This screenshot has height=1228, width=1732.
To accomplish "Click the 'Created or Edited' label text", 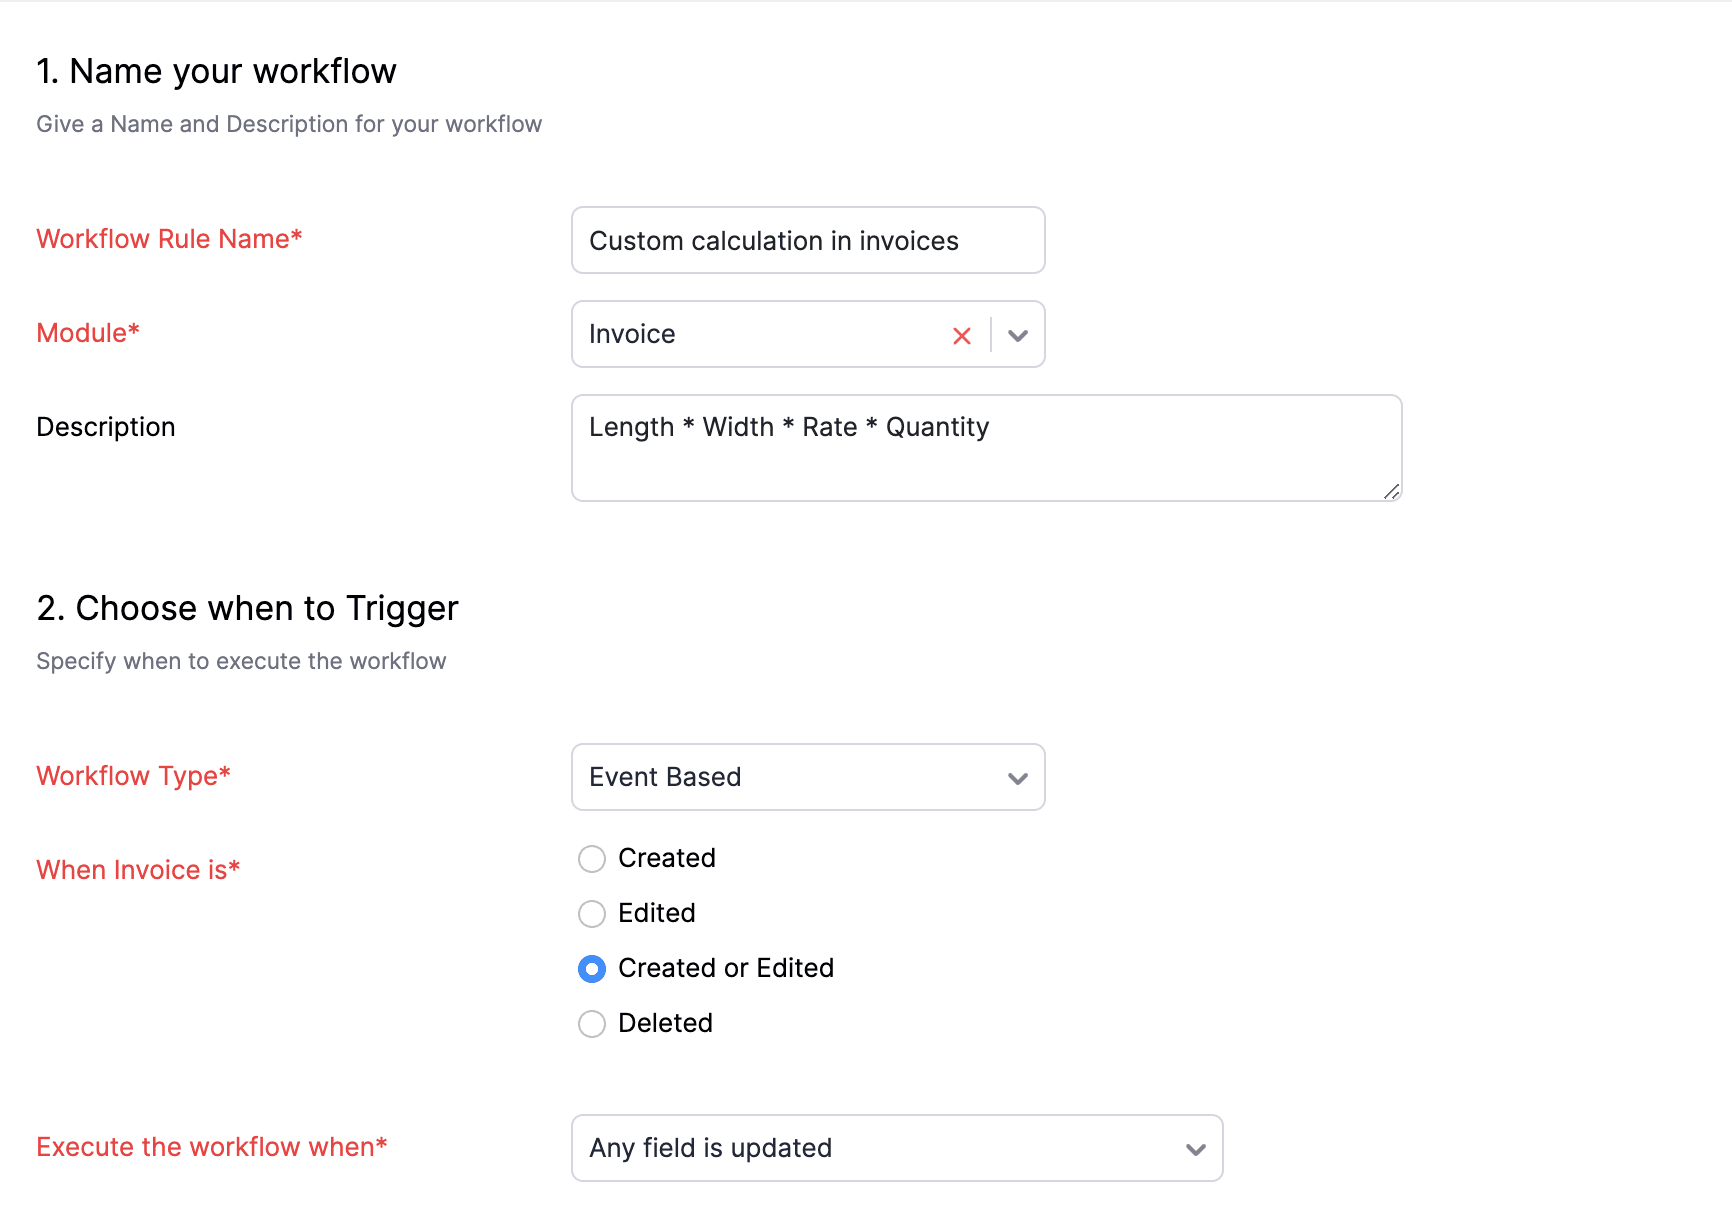I will click(x=726, y=968).
